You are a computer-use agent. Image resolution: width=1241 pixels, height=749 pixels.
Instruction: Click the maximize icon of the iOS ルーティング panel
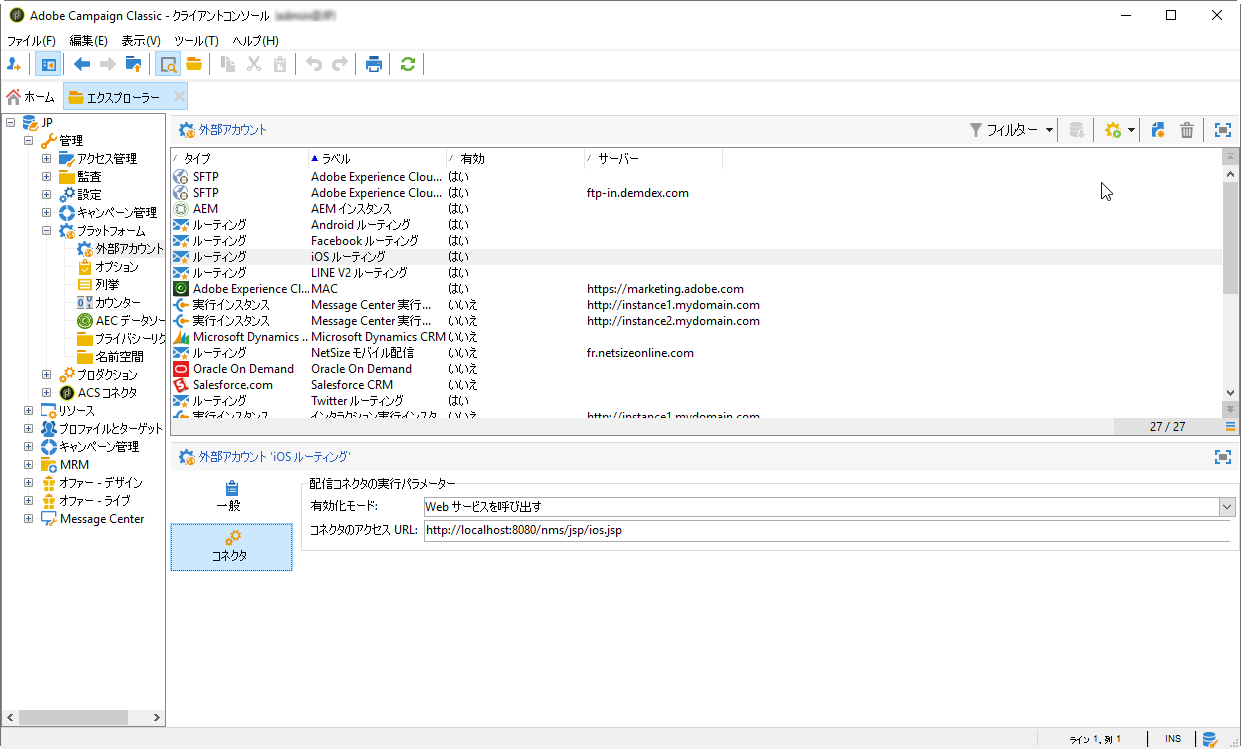coord(1222,456)
